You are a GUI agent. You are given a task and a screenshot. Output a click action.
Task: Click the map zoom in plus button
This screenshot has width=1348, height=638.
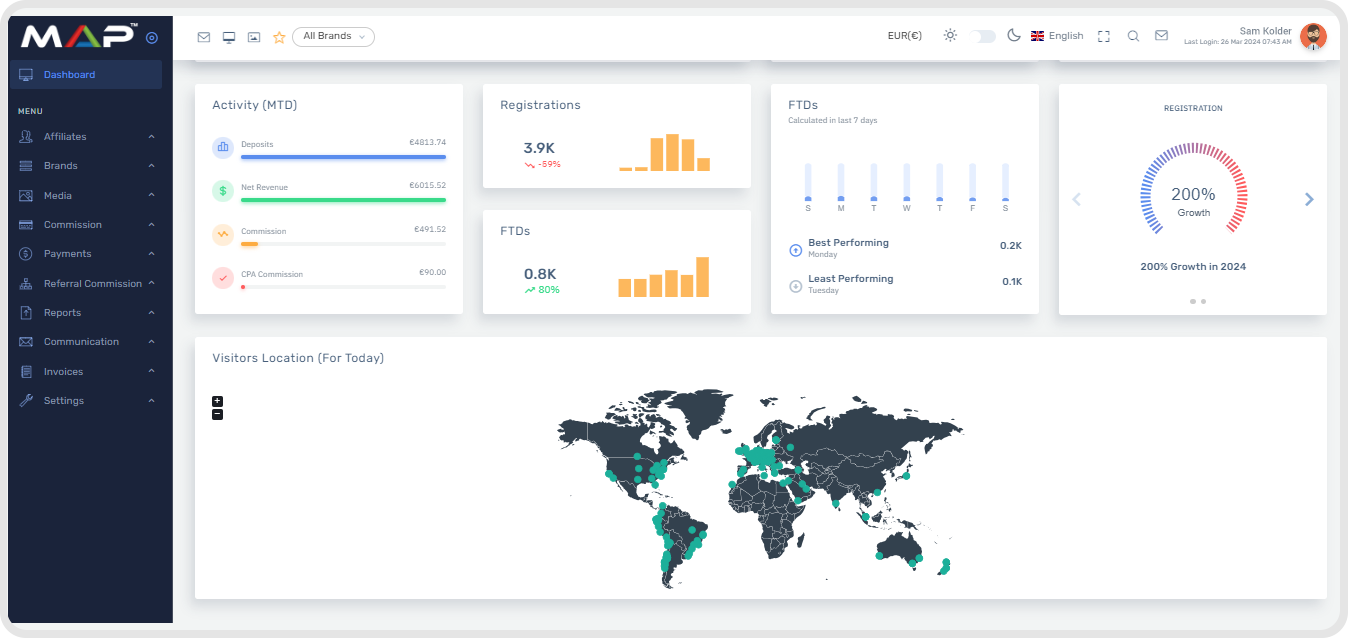[217, 401]
